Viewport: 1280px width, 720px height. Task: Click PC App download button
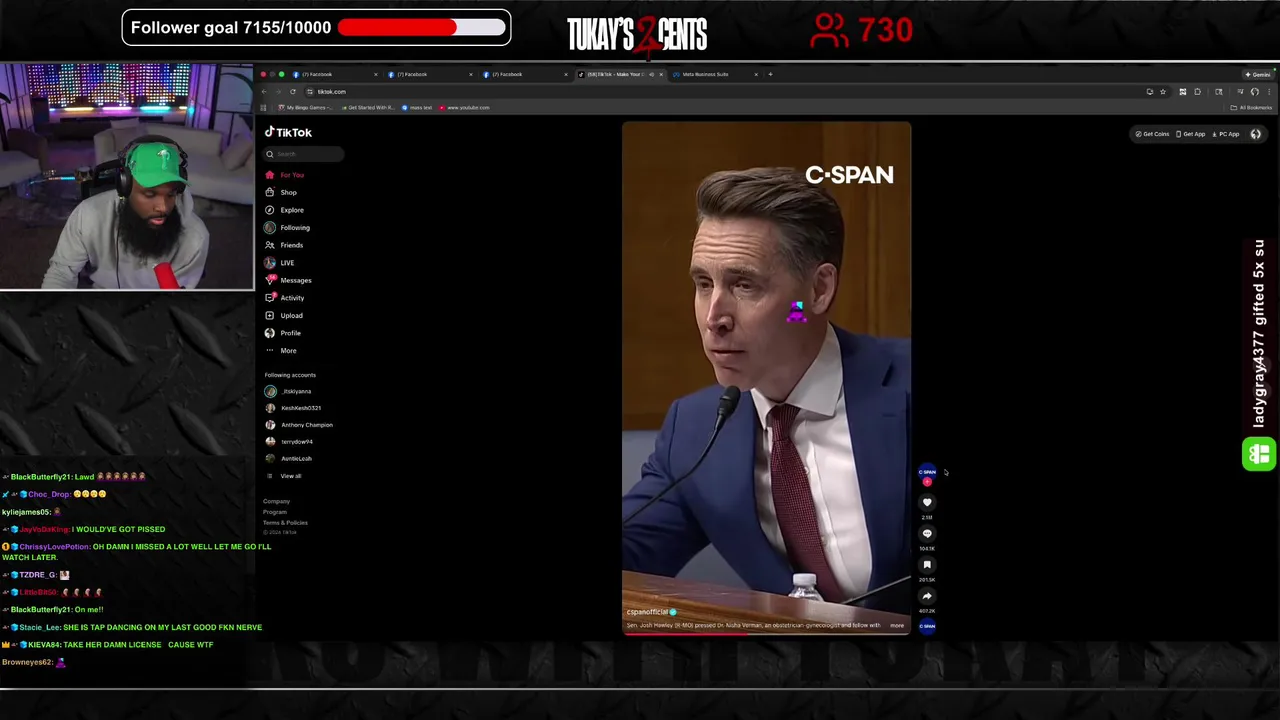tap(1226, 134)
